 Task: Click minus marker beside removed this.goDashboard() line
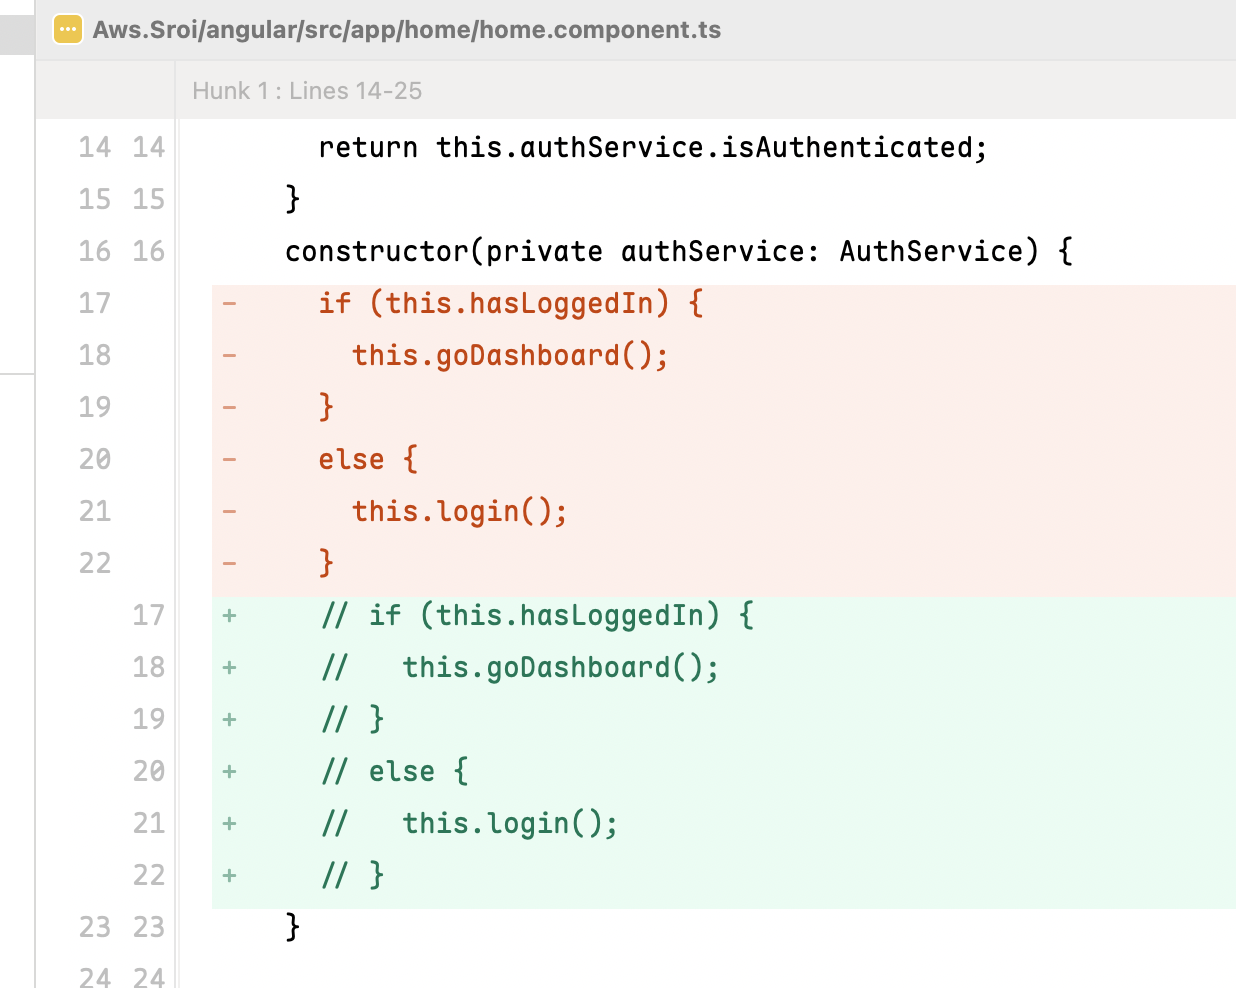[230, 355]
